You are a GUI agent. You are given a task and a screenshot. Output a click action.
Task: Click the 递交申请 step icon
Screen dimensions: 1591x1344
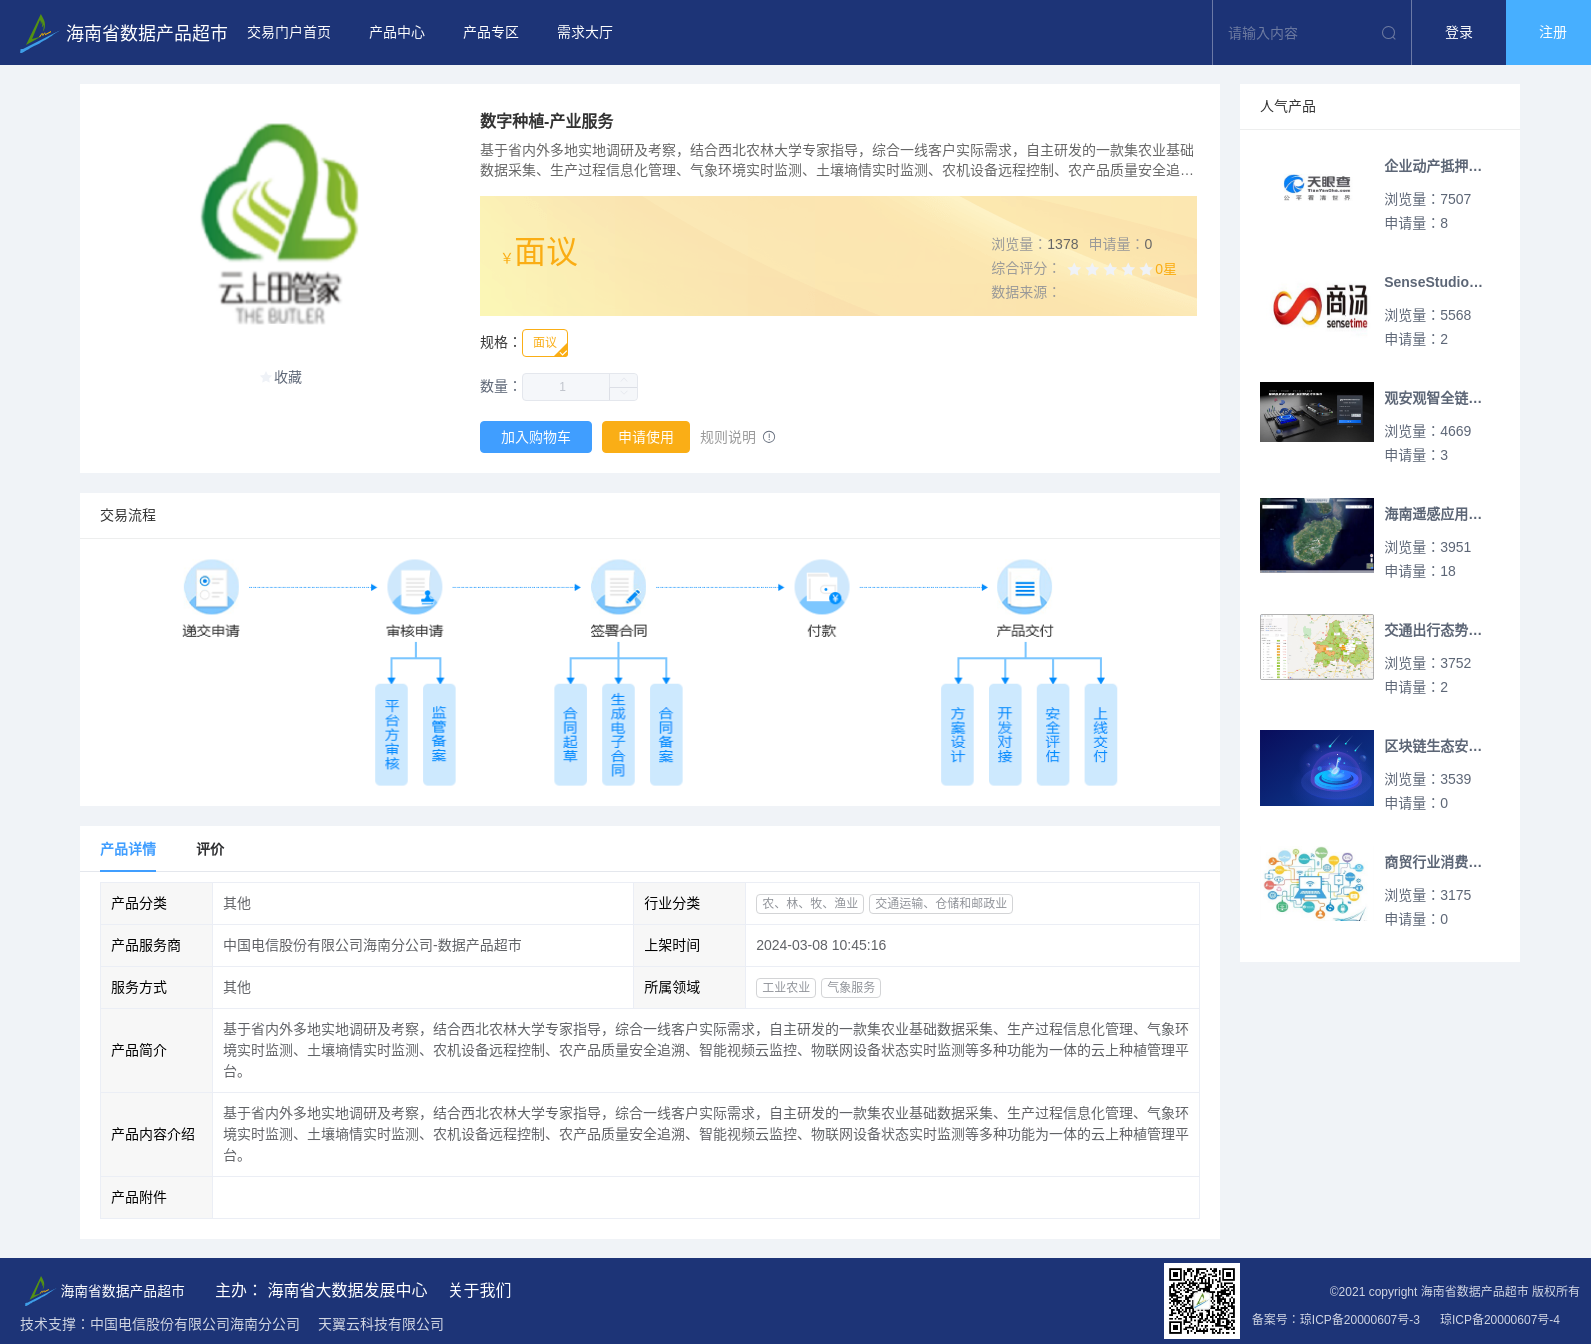pos(211,587)
